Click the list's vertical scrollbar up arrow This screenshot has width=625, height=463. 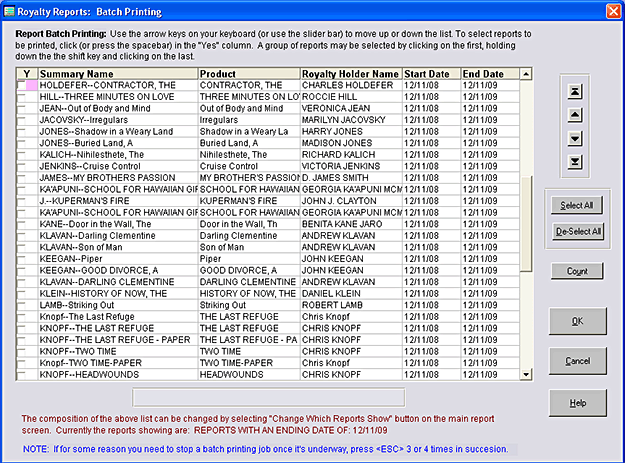527,74
